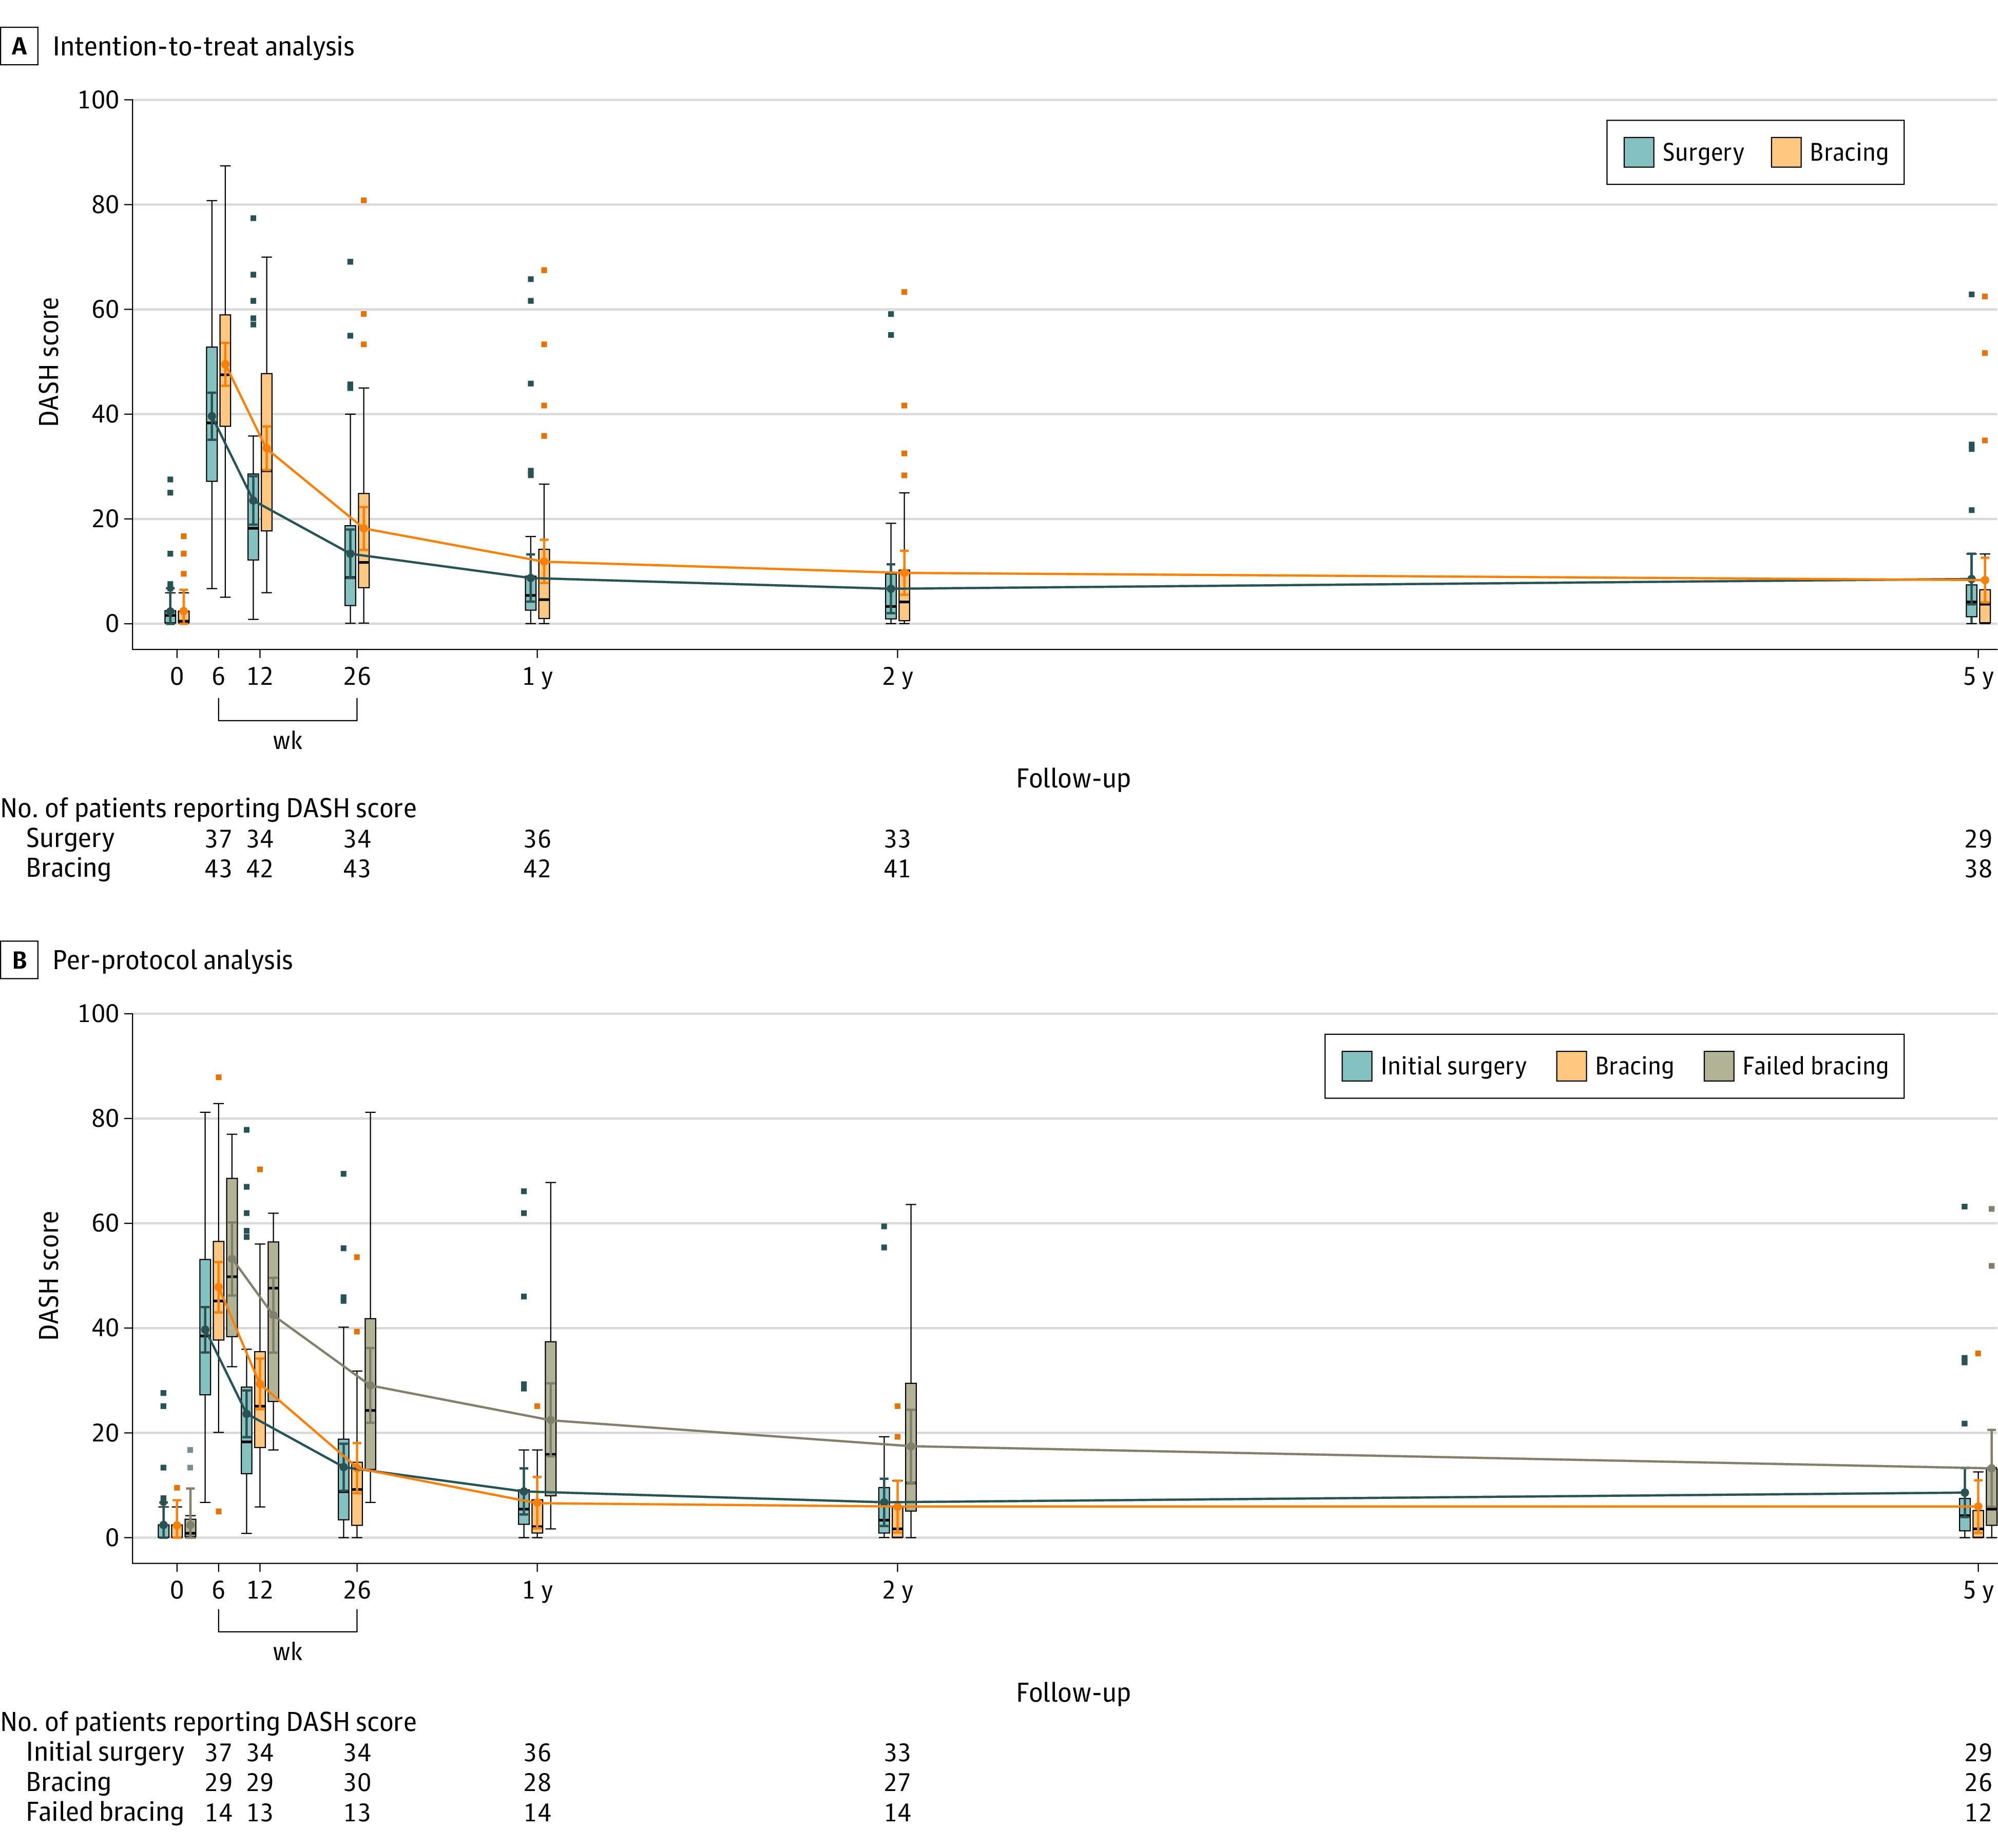Click the 'Bracing' row label in panel A table

pyautogui.click(x=68, y=868)
